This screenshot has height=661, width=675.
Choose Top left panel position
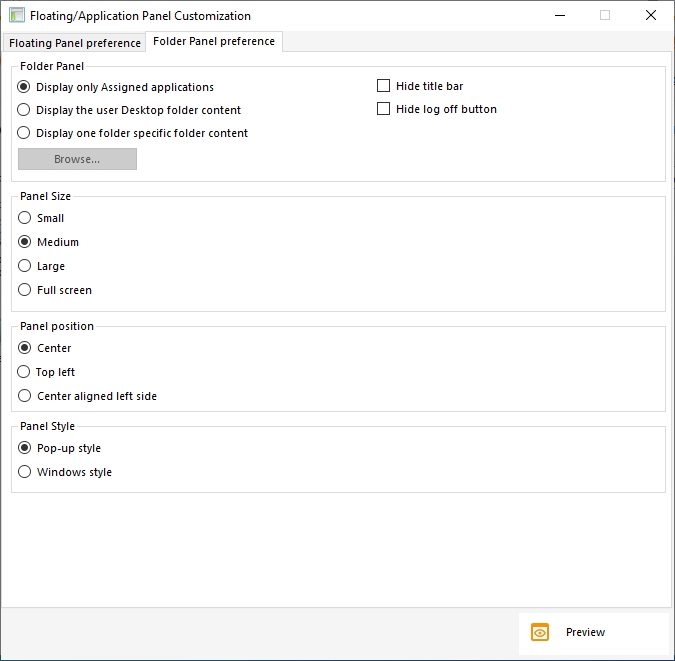coord(25,372)
